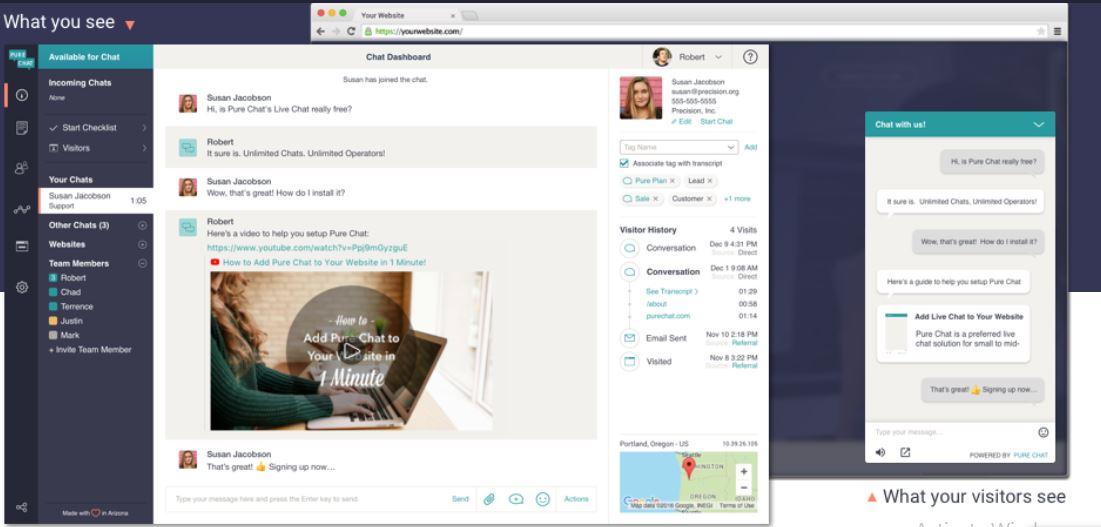Open the YouTube video URL link
The width and height of the screenshot is (1101, 527).
coord(307,248)
